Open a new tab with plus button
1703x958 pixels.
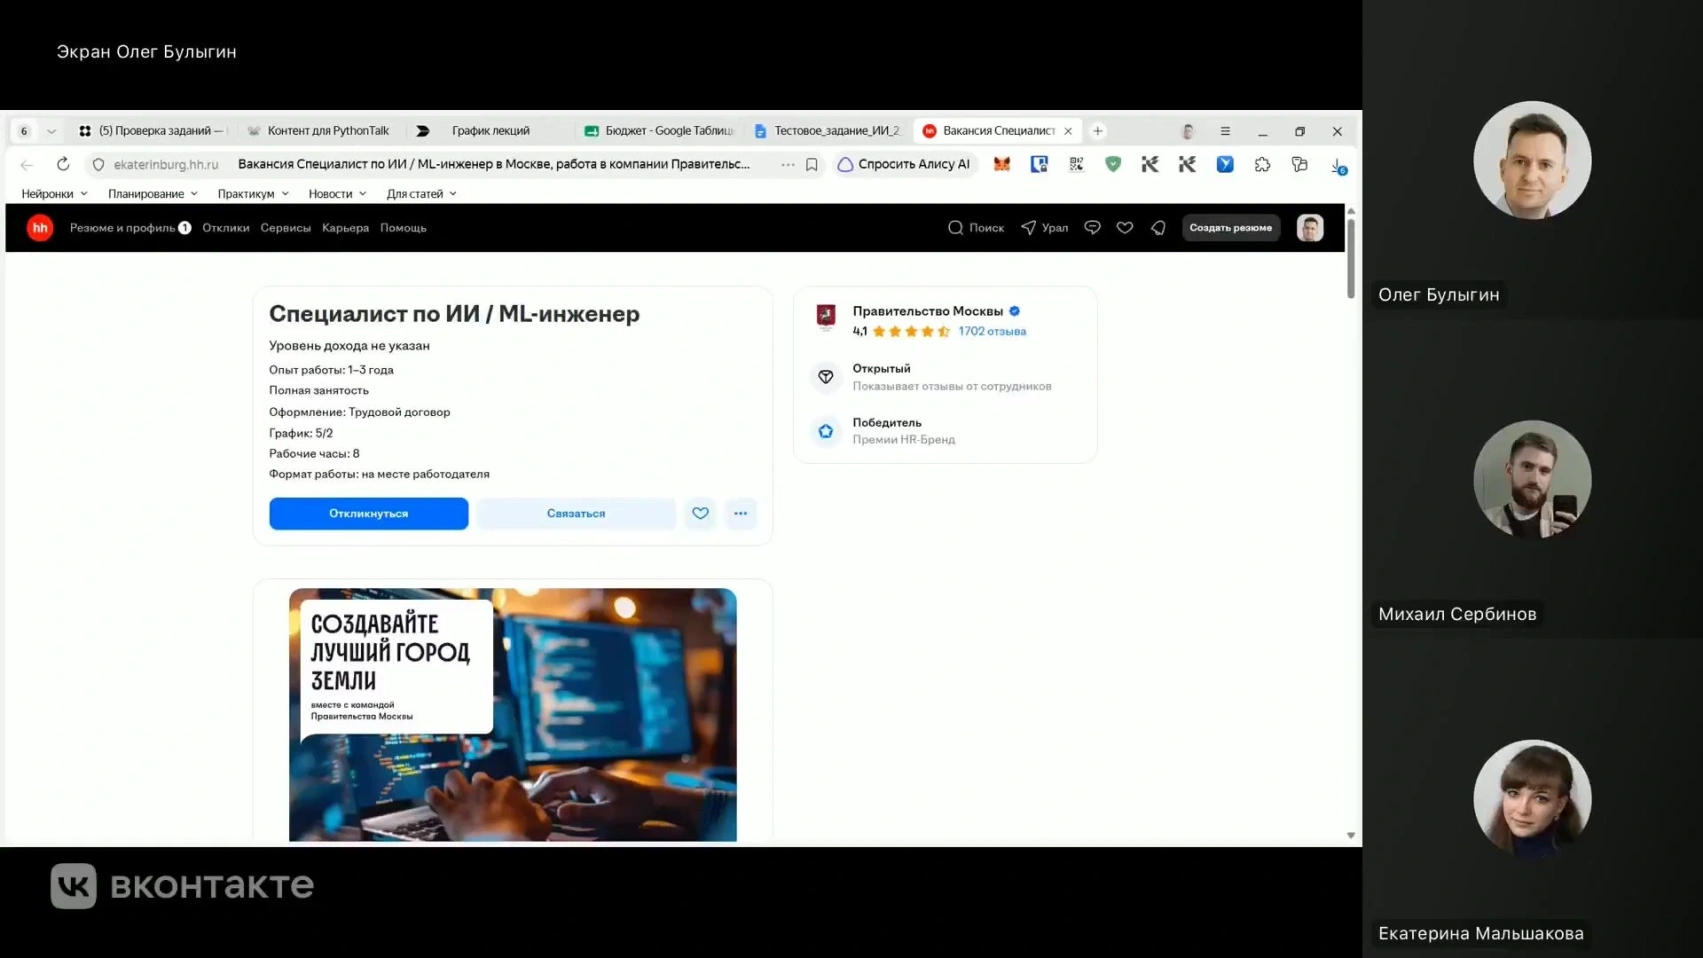tap(1098, 131)
